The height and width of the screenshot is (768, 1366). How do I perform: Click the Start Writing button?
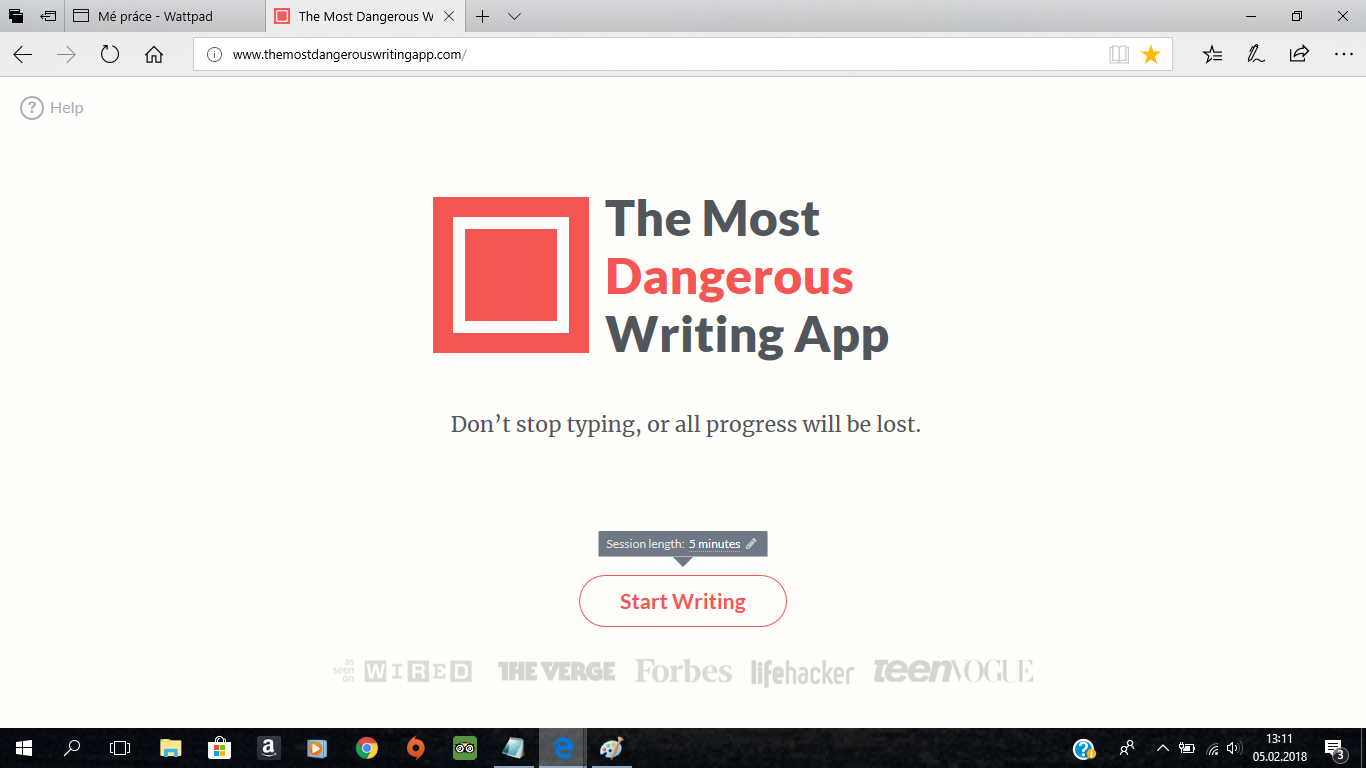point(683,601)
